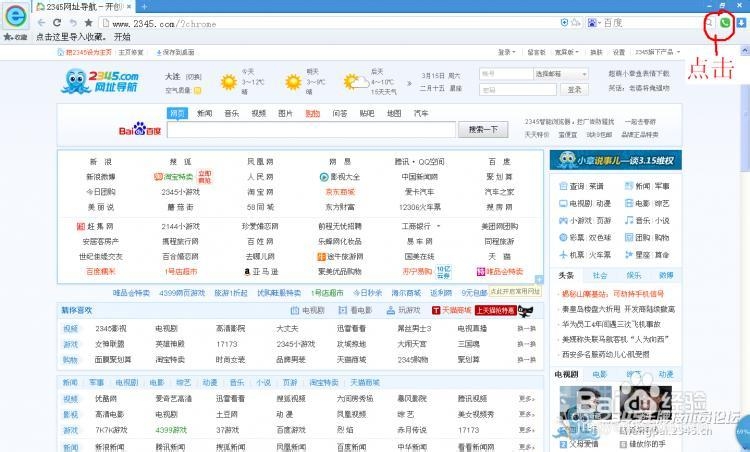Open the 12306火车票 link

pyautogui.click(x=419, y=207)
